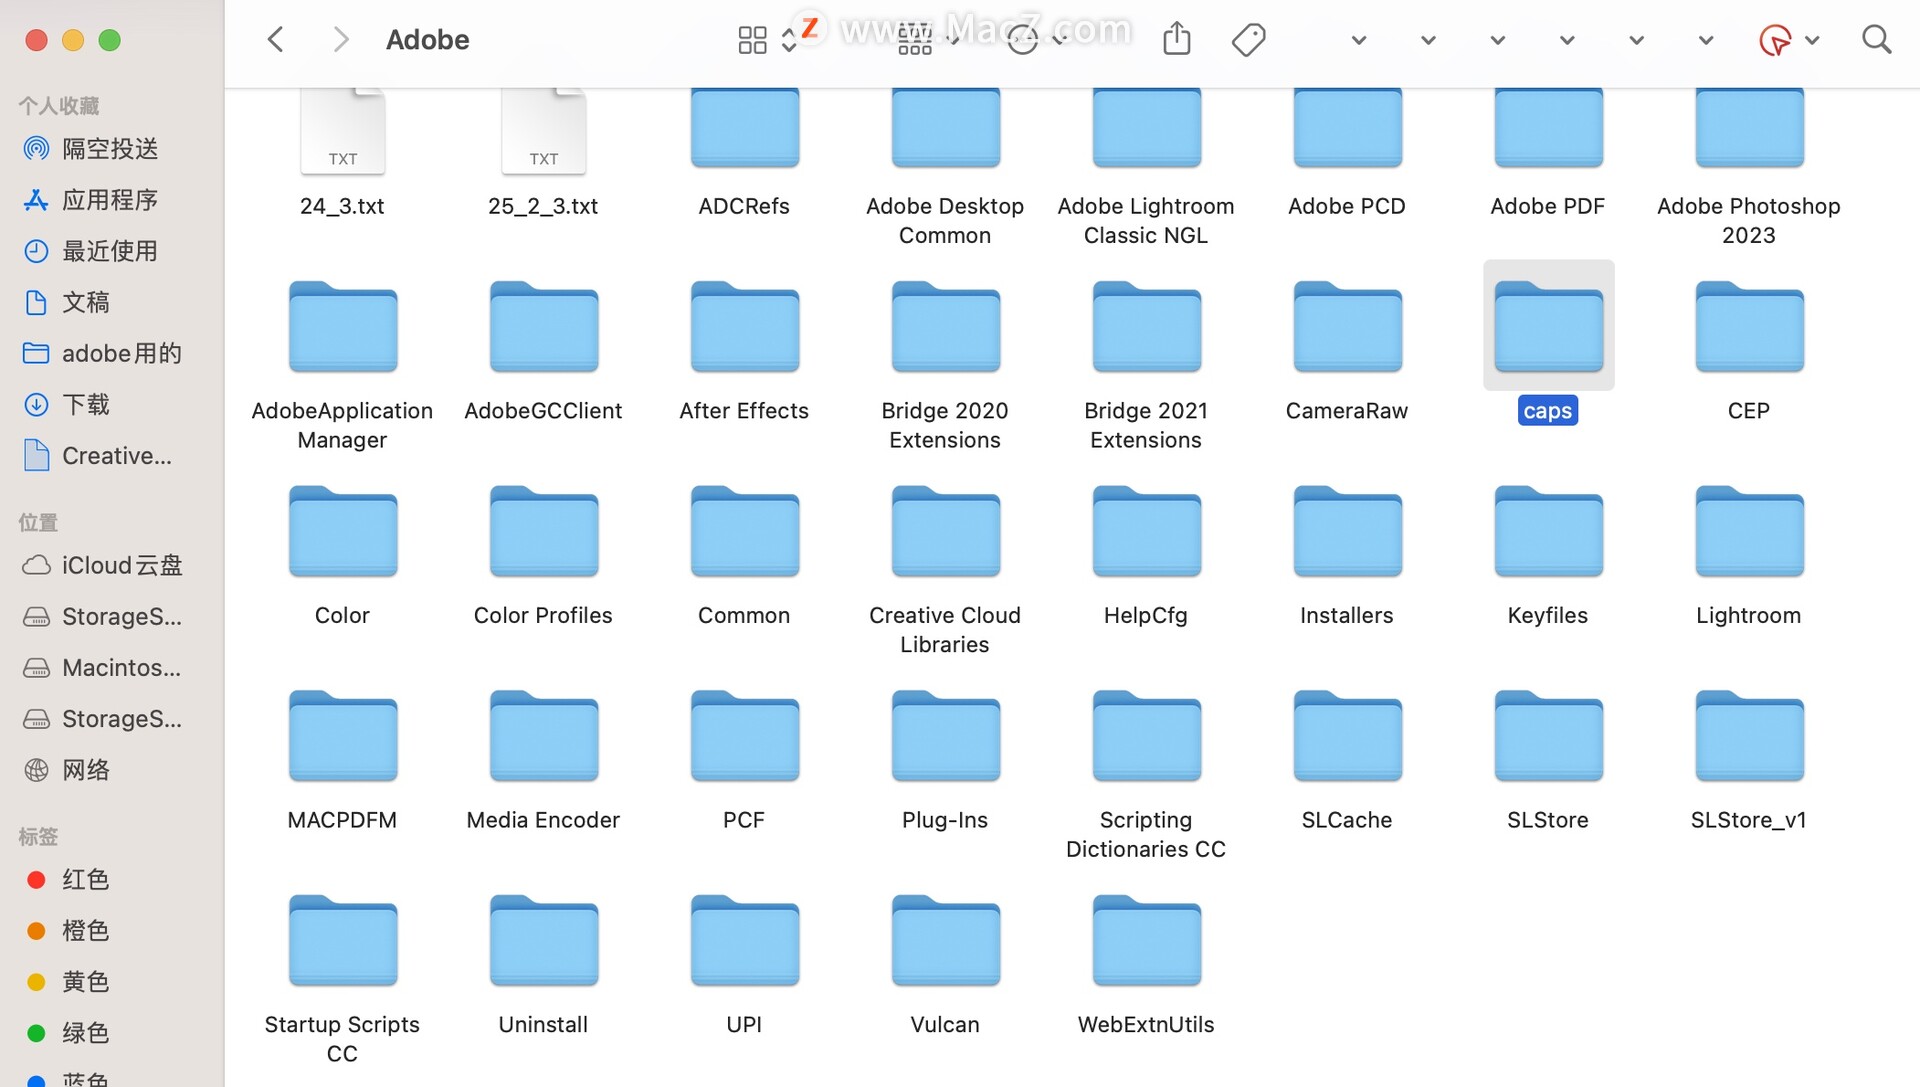The image size is (1920, 1087).
Task: Select the SLCache folder
Action: [x=1347, y=736]
